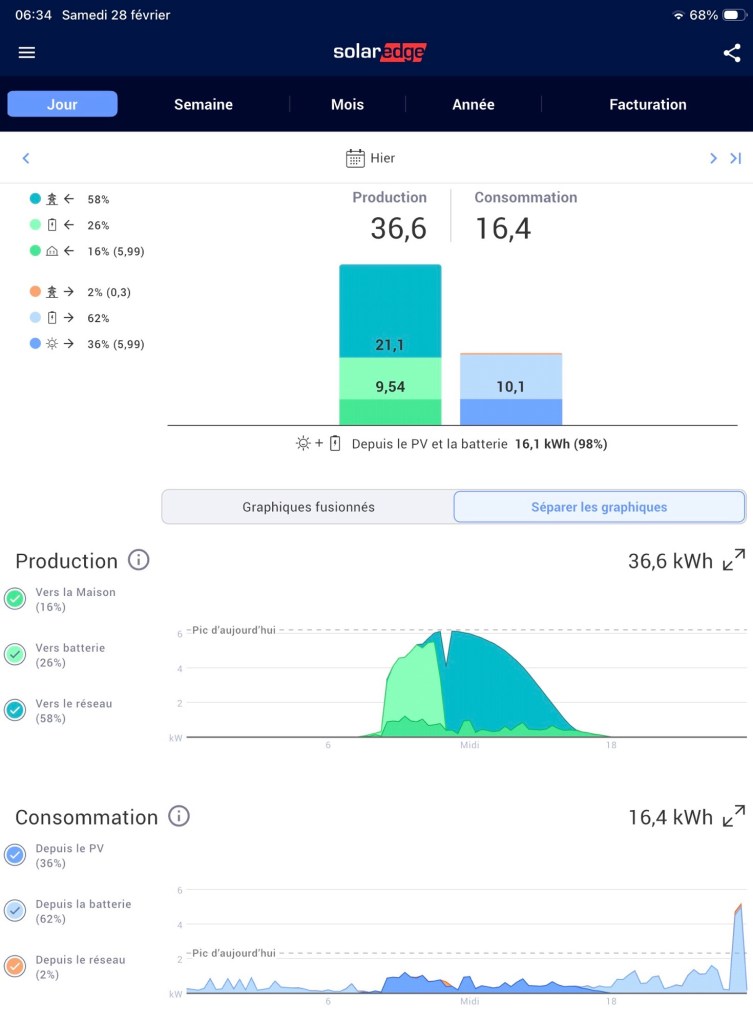Expand the Production graph fullscreen
The height and width of the screenshot is (1024, 753).
[x=733, y=560]
